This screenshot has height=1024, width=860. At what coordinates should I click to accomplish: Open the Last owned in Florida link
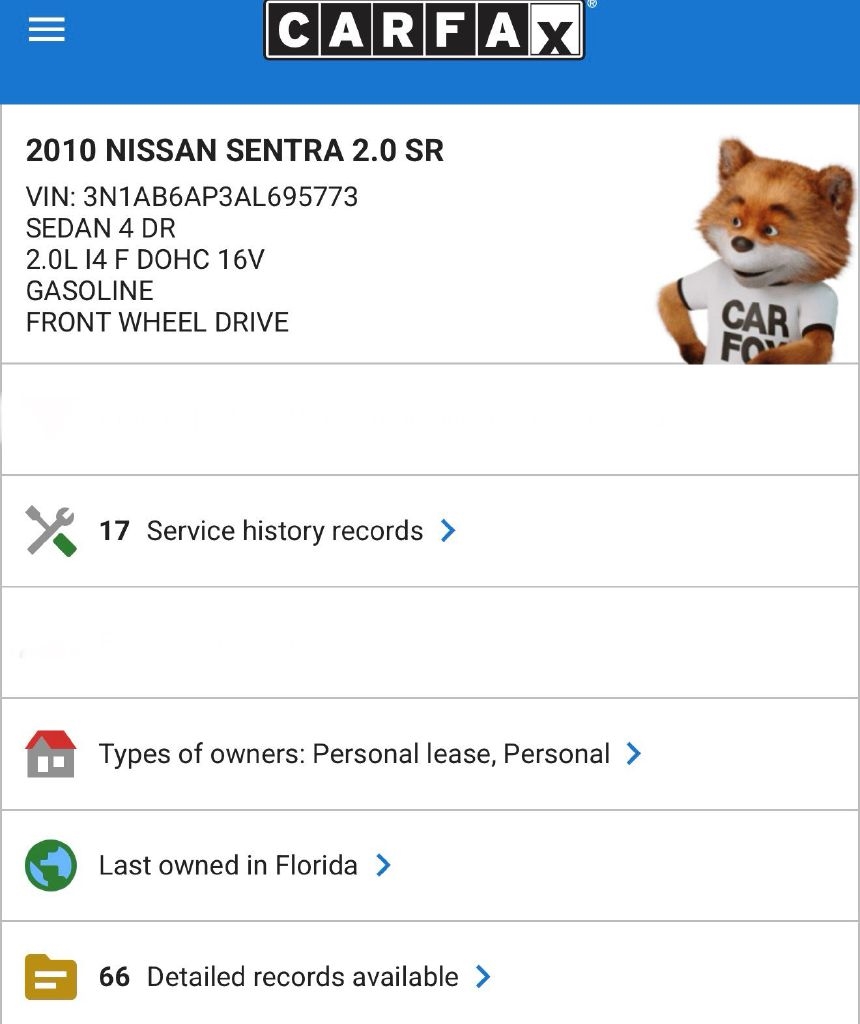[x=228, y=865]
